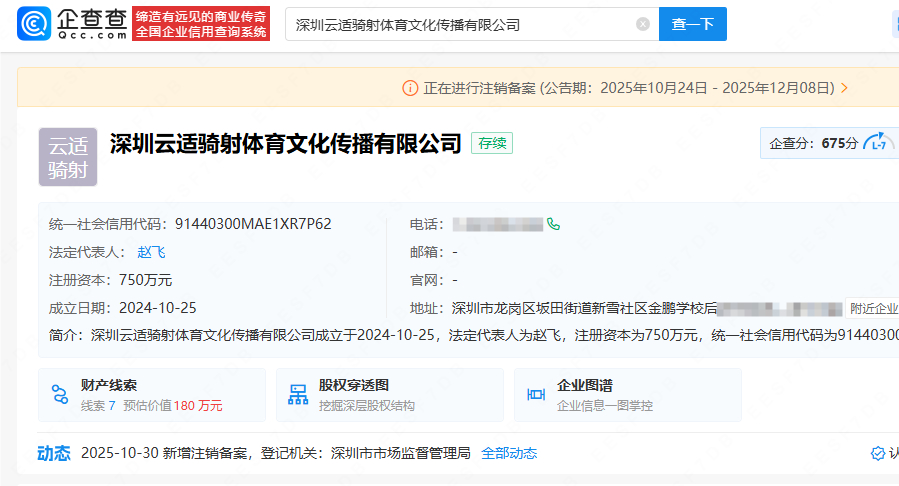Click the 线索 7 count
Image resolution: width=899 pixels, height=486 pixels.
tap(98, 406)
